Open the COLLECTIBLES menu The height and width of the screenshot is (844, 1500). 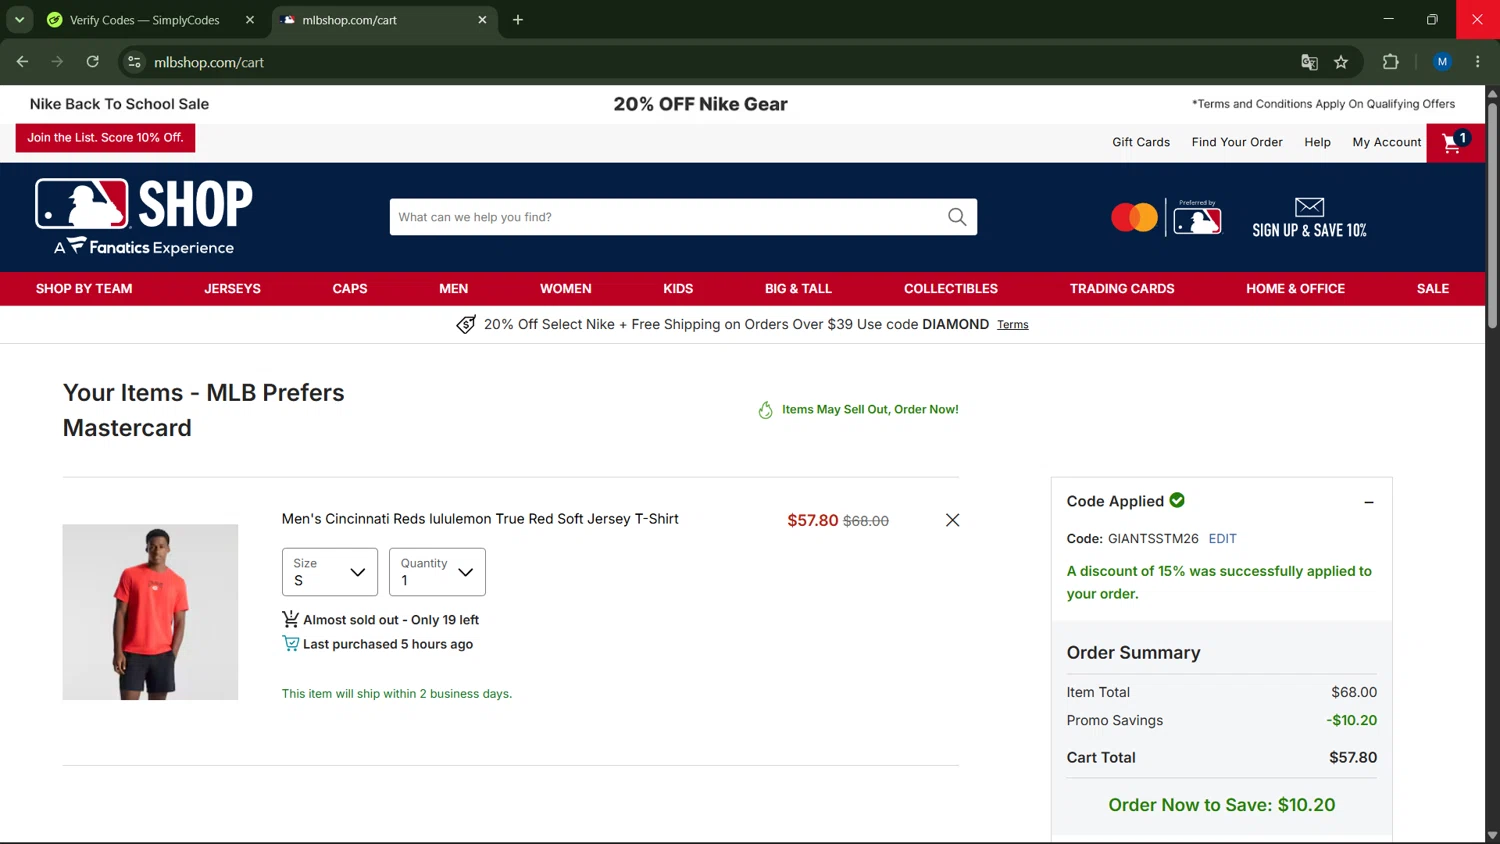[951, 289]
